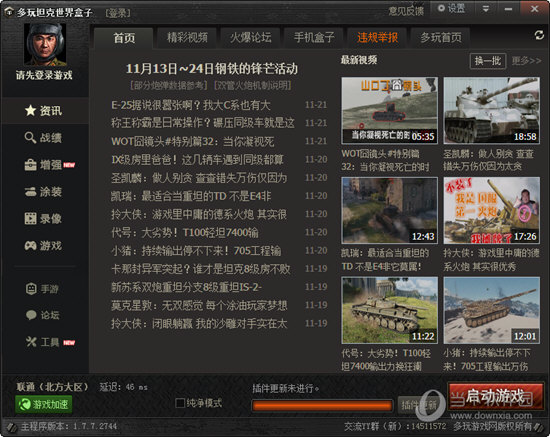Open the 涂装 tank skins section
This screenshot has width=550, height=437.
[x=44, y=191]
